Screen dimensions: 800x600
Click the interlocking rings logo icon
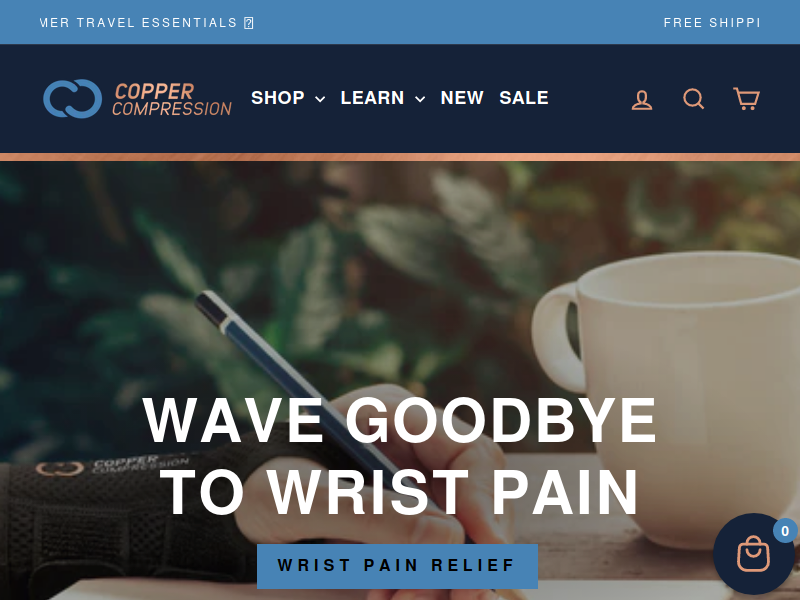[x=72, y=98]
